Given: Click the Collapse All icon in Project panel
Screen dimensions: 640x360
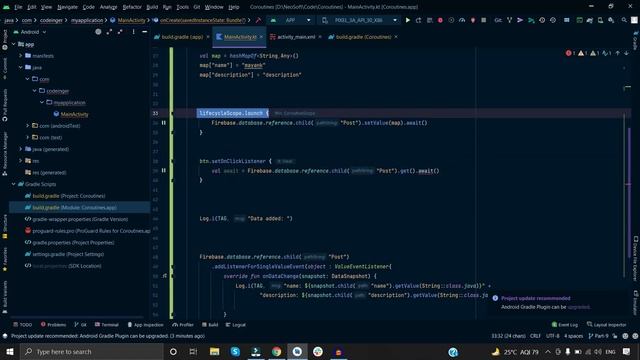Looking at the screenshot, I should pos(120,32).
